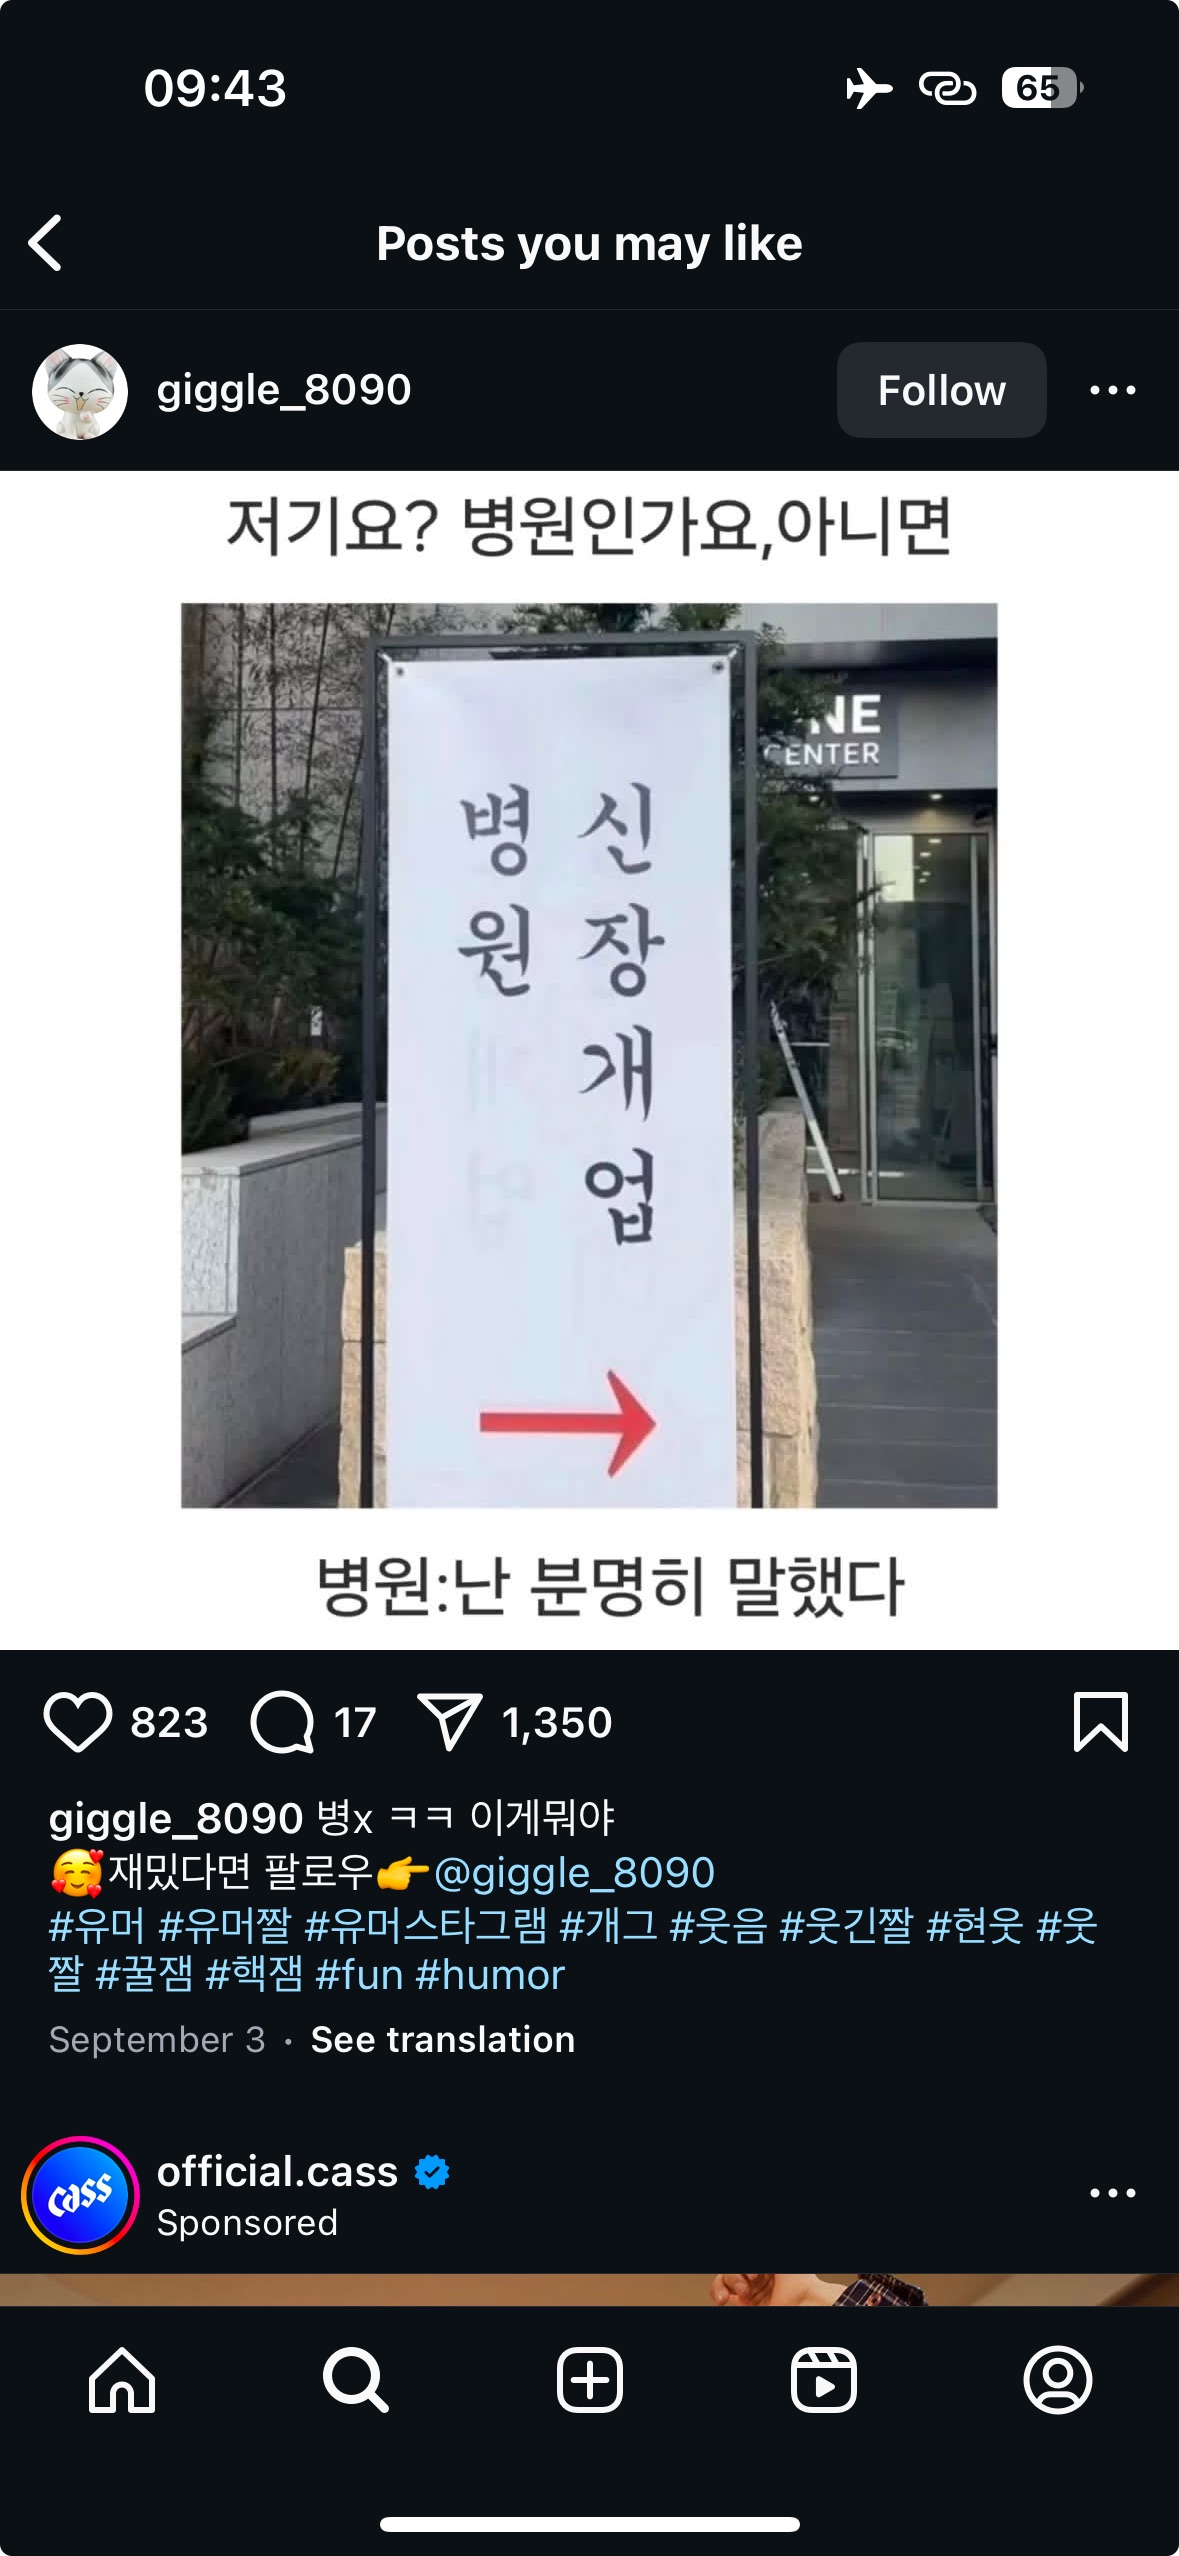The width and height of the screenshot is (1179, 2556).
Task: Open official.cass sponsored avatar
Action: coord(80,2195)
